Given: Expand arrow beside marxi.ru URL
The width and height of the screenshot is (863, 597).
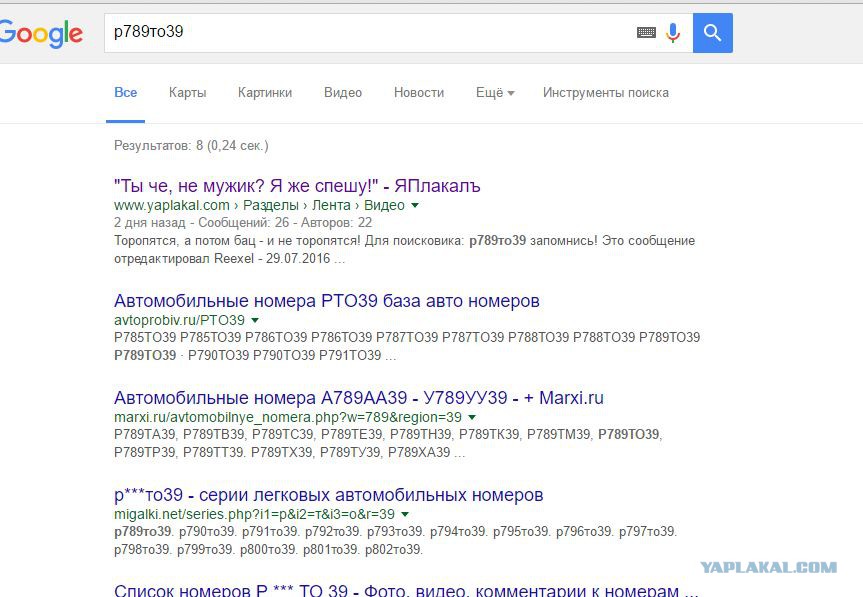Looking at the screenshot, I should pyautogui.click(x=472, y=417).
